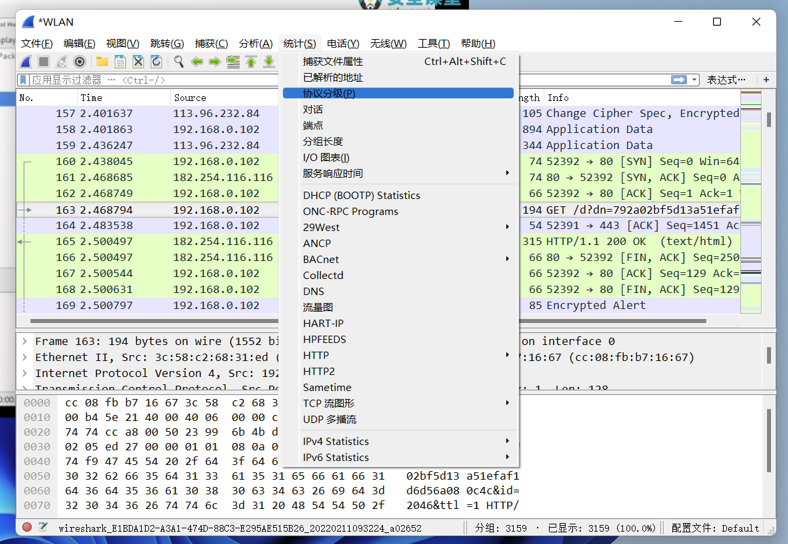The width and height of the screenshot is (788, 544).
Task: Choose UDP 多播流 menu item
Action: (399, 419)
